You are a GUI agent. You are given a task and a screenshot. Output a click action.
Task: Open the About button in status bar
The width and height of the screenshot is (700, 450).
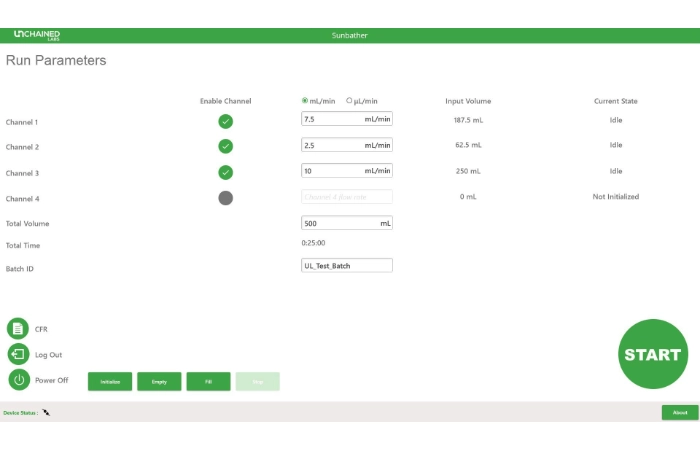click(679, 412)
